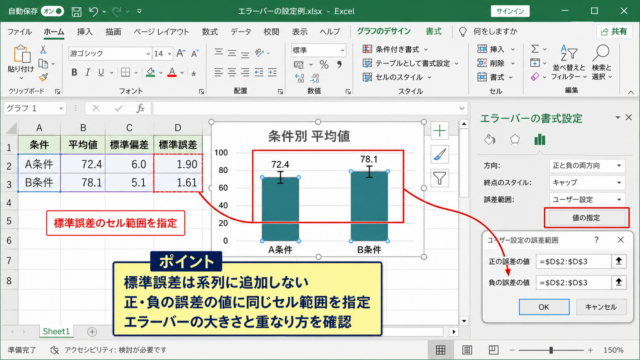The image size is (640, 360).
Task: Click the Format Painter brush icon
Action: [x=43, y=77]
